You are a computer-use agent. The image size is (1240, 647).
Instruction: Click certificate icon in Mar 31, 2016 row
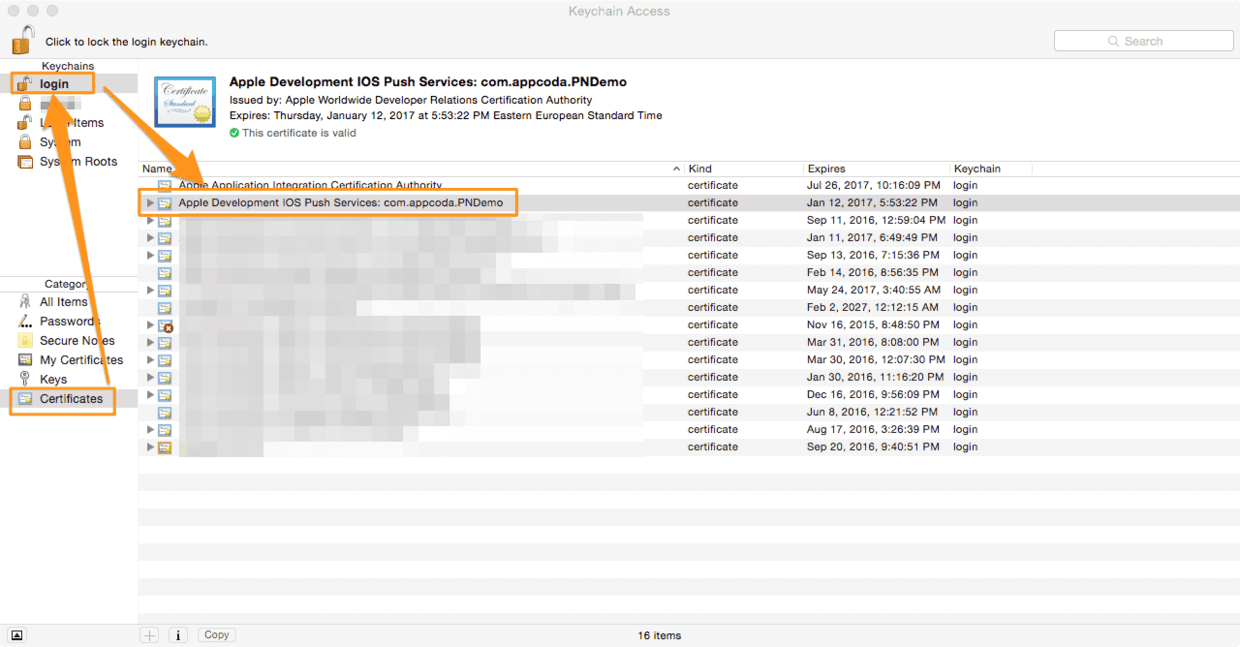pyautogui.click(x=165, y=342)
